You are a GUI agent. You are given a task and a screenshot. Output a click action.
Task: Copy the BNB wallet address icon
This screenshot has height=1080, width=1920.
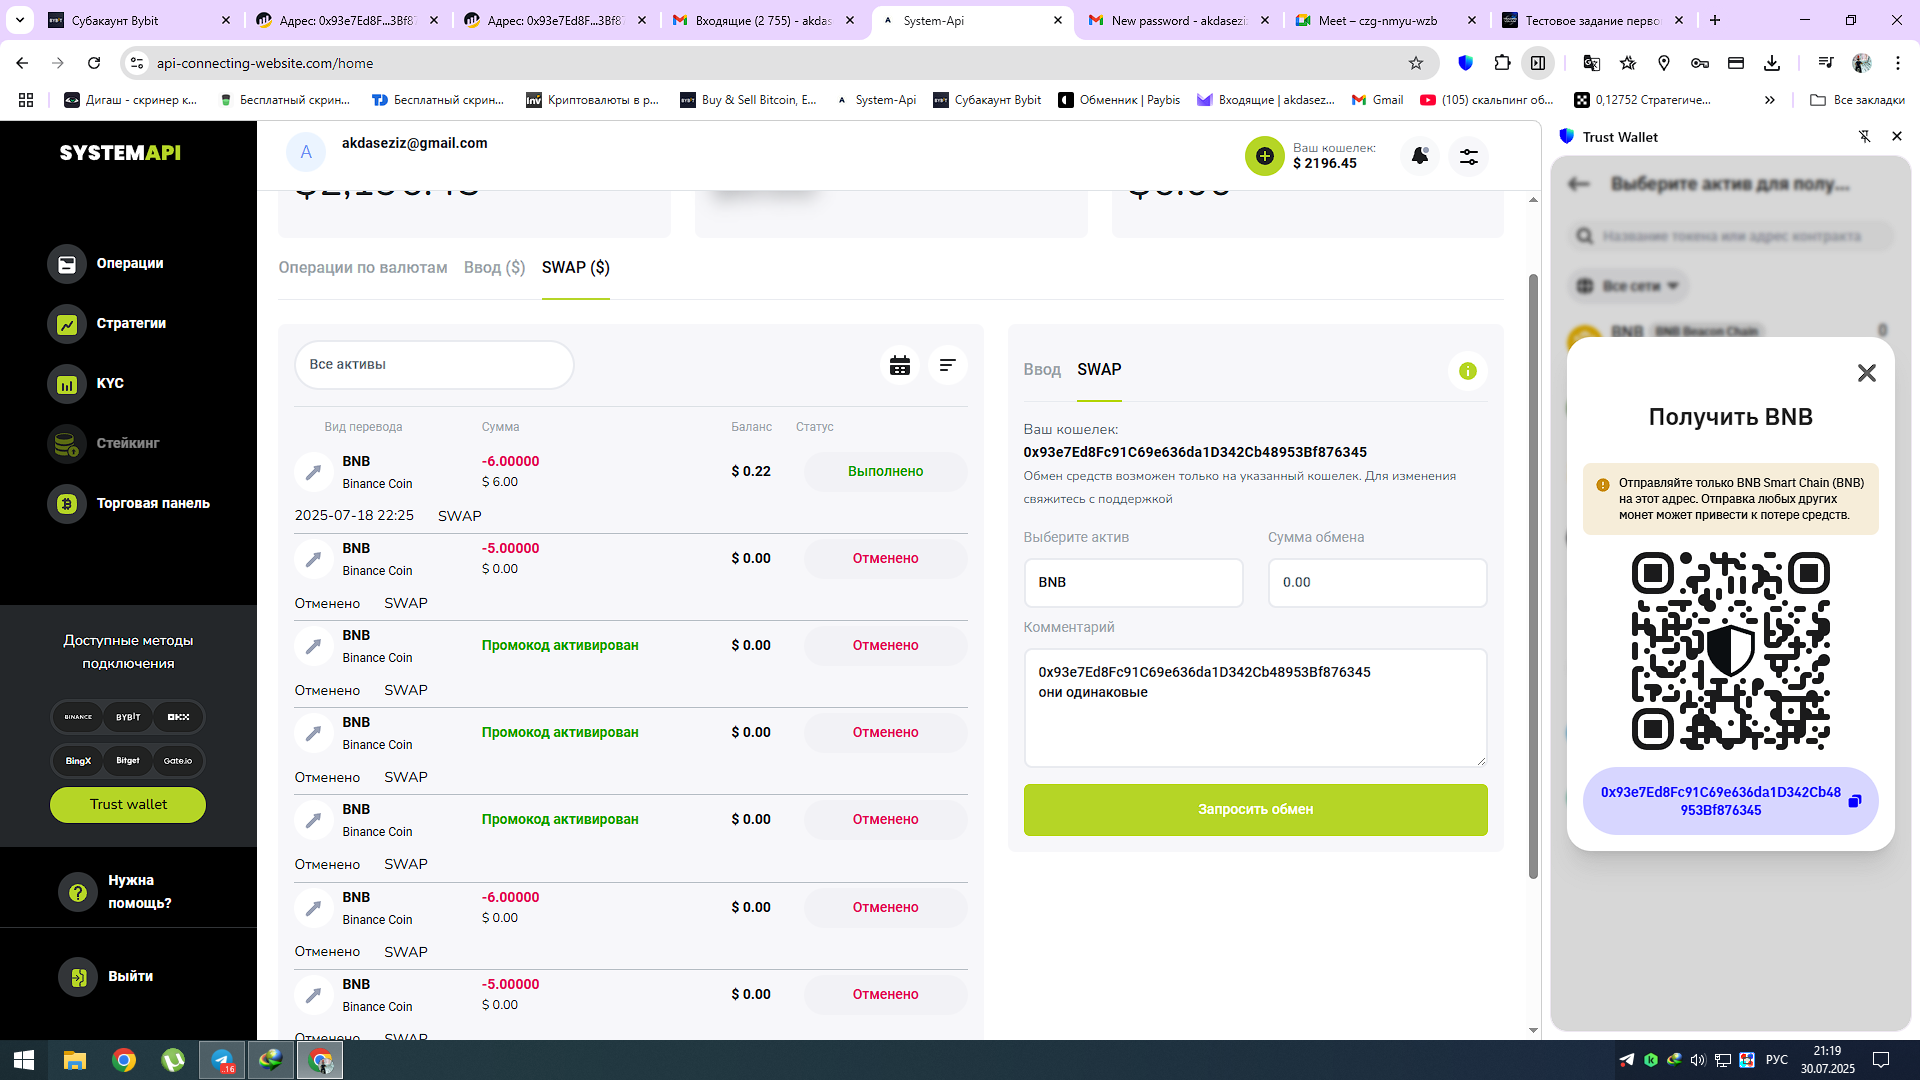tap(1854, 801)
